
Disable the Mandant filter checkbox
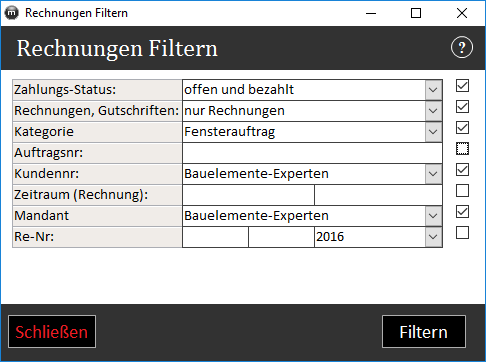point(462,212)
